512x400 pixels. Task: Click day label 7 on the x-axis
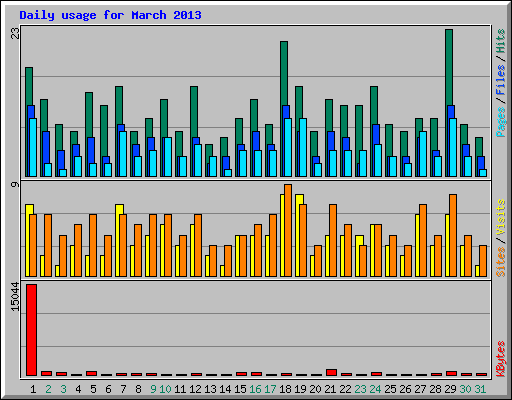coord(123,389)
